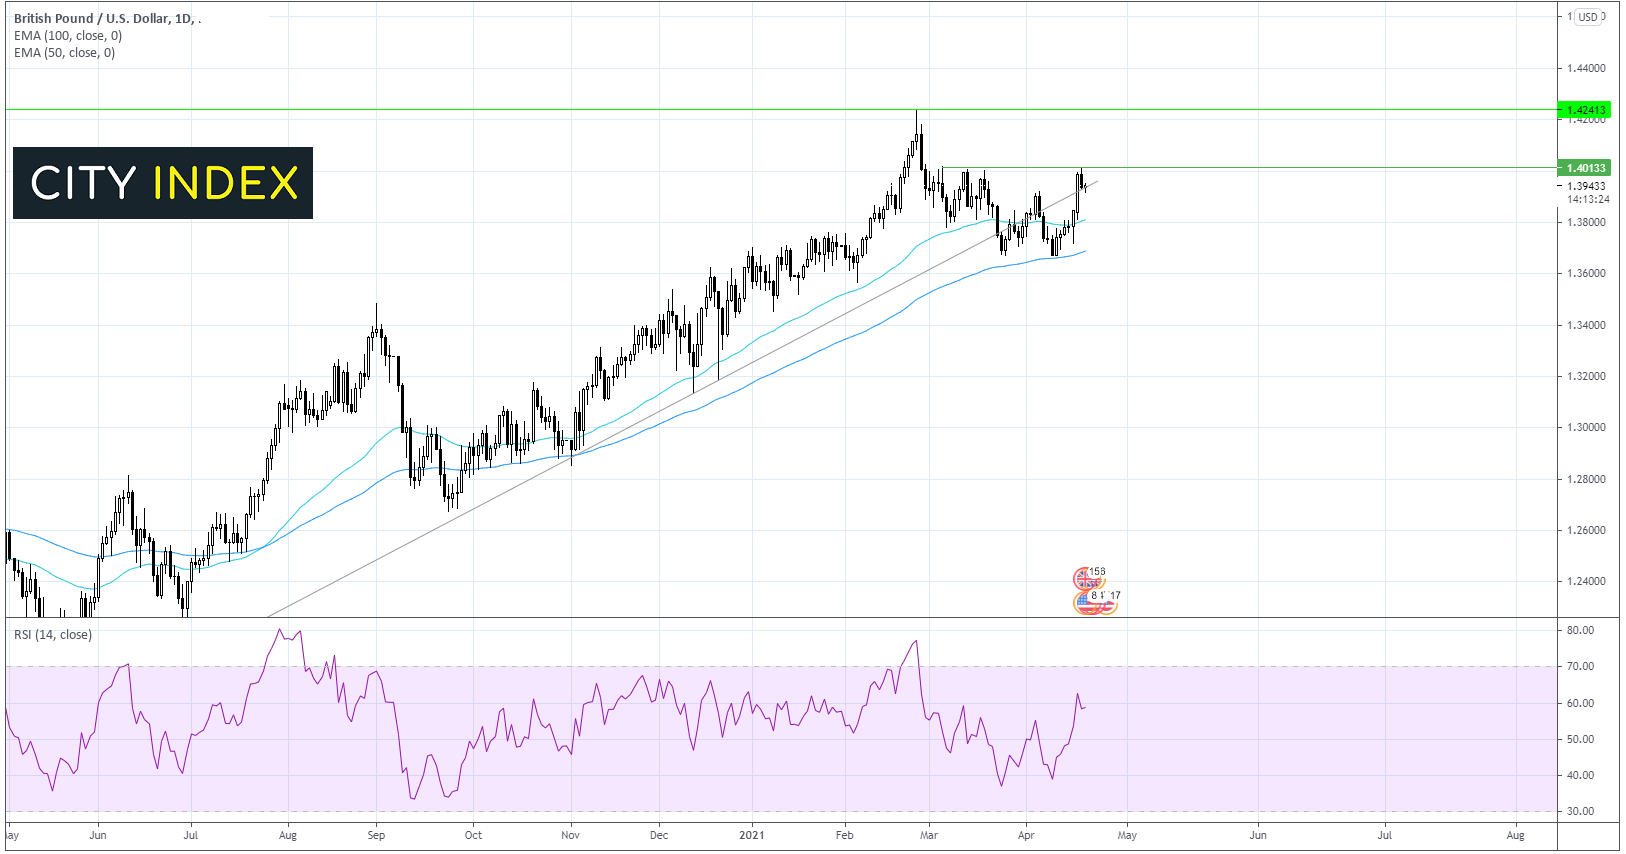Viewport: 1626px width, 854px height.
Task: Click the 1.24000 price scale label
Action: pos(1586,581)
